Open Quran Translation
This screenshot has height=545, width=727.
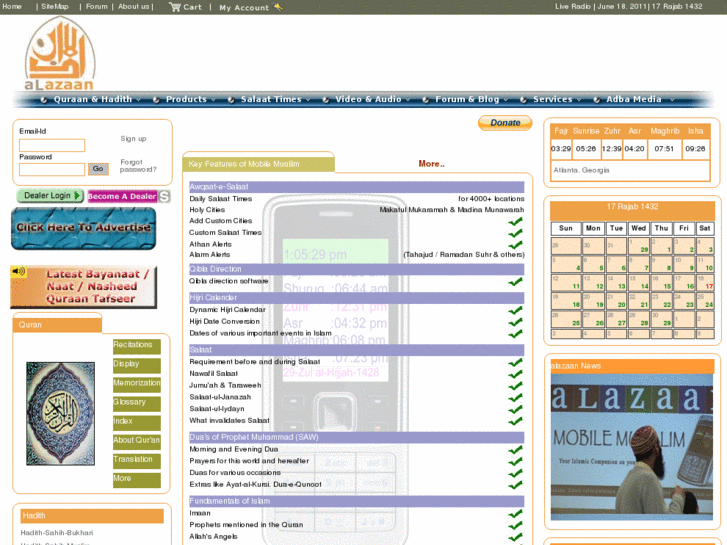pyautogui.click(x=137, y=461)
